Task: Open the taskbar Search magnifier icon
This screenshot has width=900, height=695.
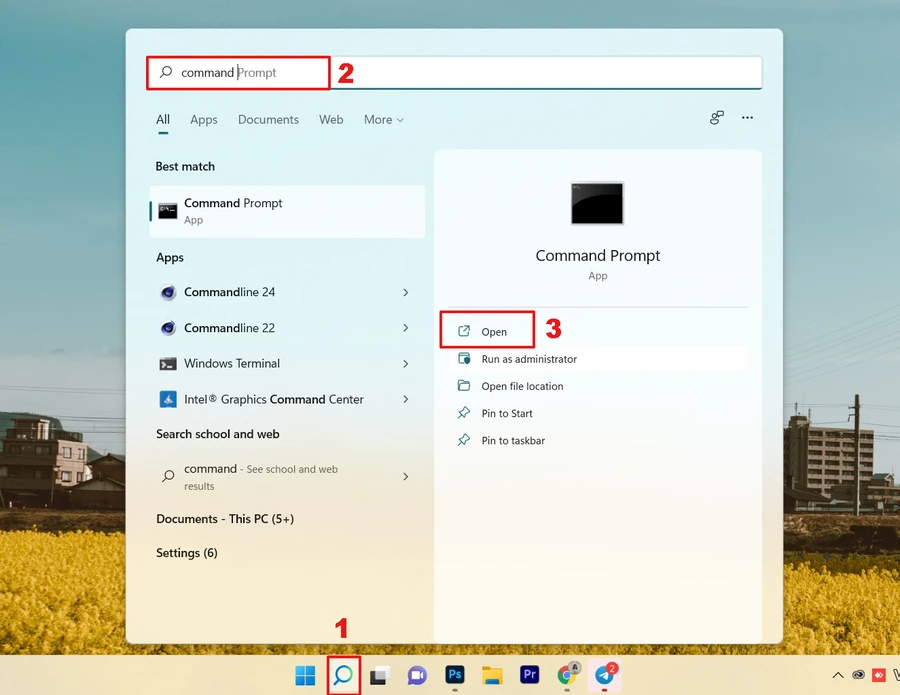Action: [343, 674]
